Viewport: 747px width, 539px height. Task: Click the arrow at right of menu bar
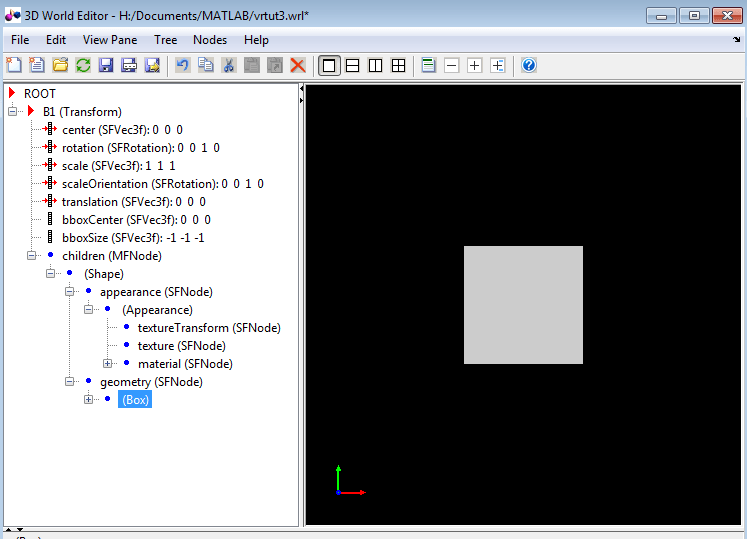click(x=737, y=40)
